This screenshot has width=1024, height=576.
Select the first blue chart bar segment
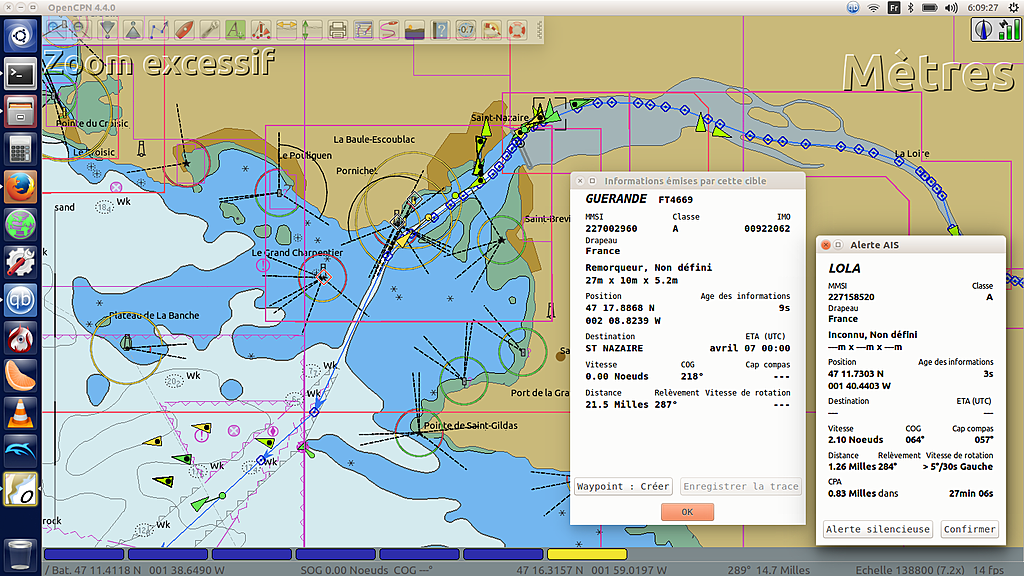pyautogui.click(x=84, y=554)
